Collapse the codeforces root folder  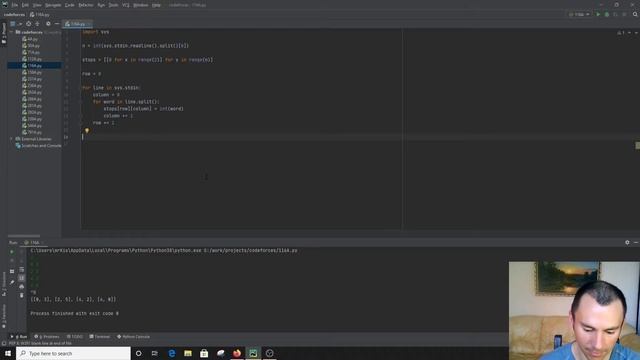(x=11, y=32)
